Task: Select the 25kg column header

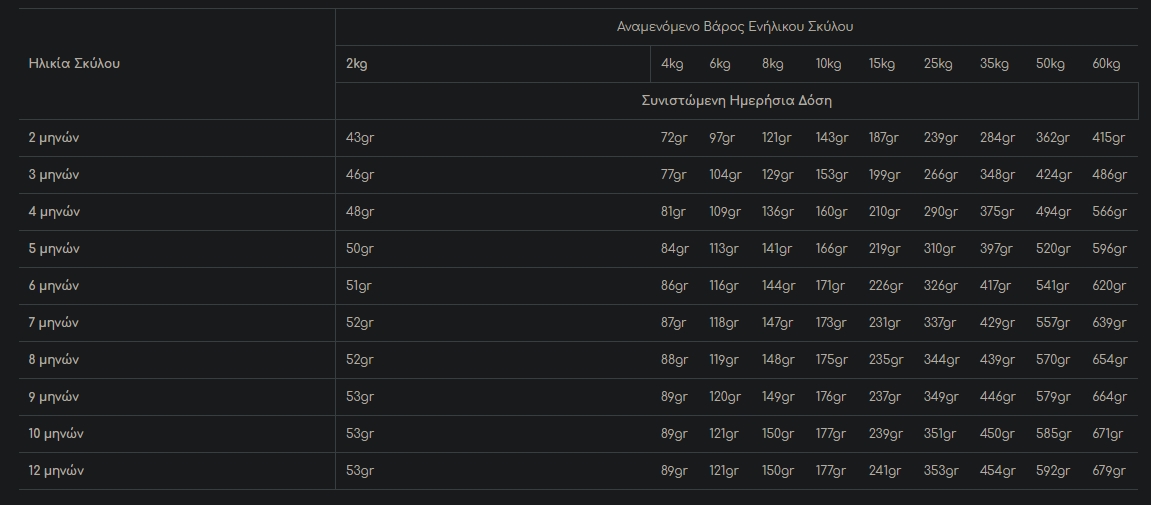Action: [938, 64]
